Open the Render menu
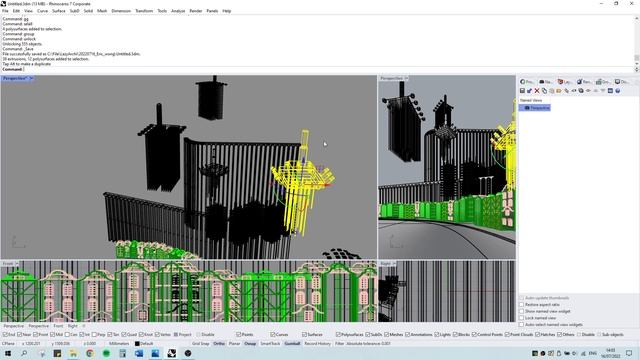 pos(196,11)
